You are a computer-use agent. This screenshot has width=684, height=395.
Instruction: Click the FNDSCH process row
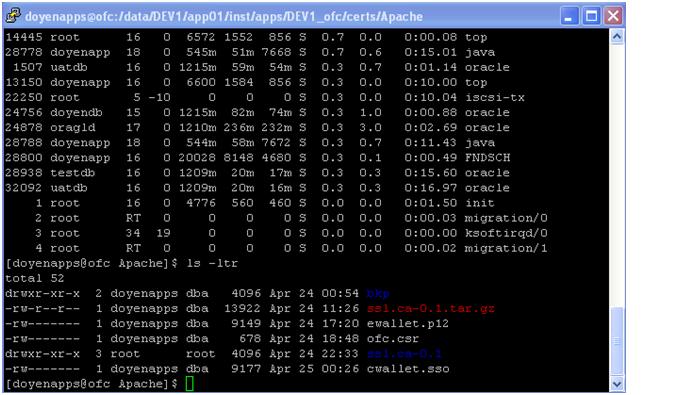click(258, 158)
